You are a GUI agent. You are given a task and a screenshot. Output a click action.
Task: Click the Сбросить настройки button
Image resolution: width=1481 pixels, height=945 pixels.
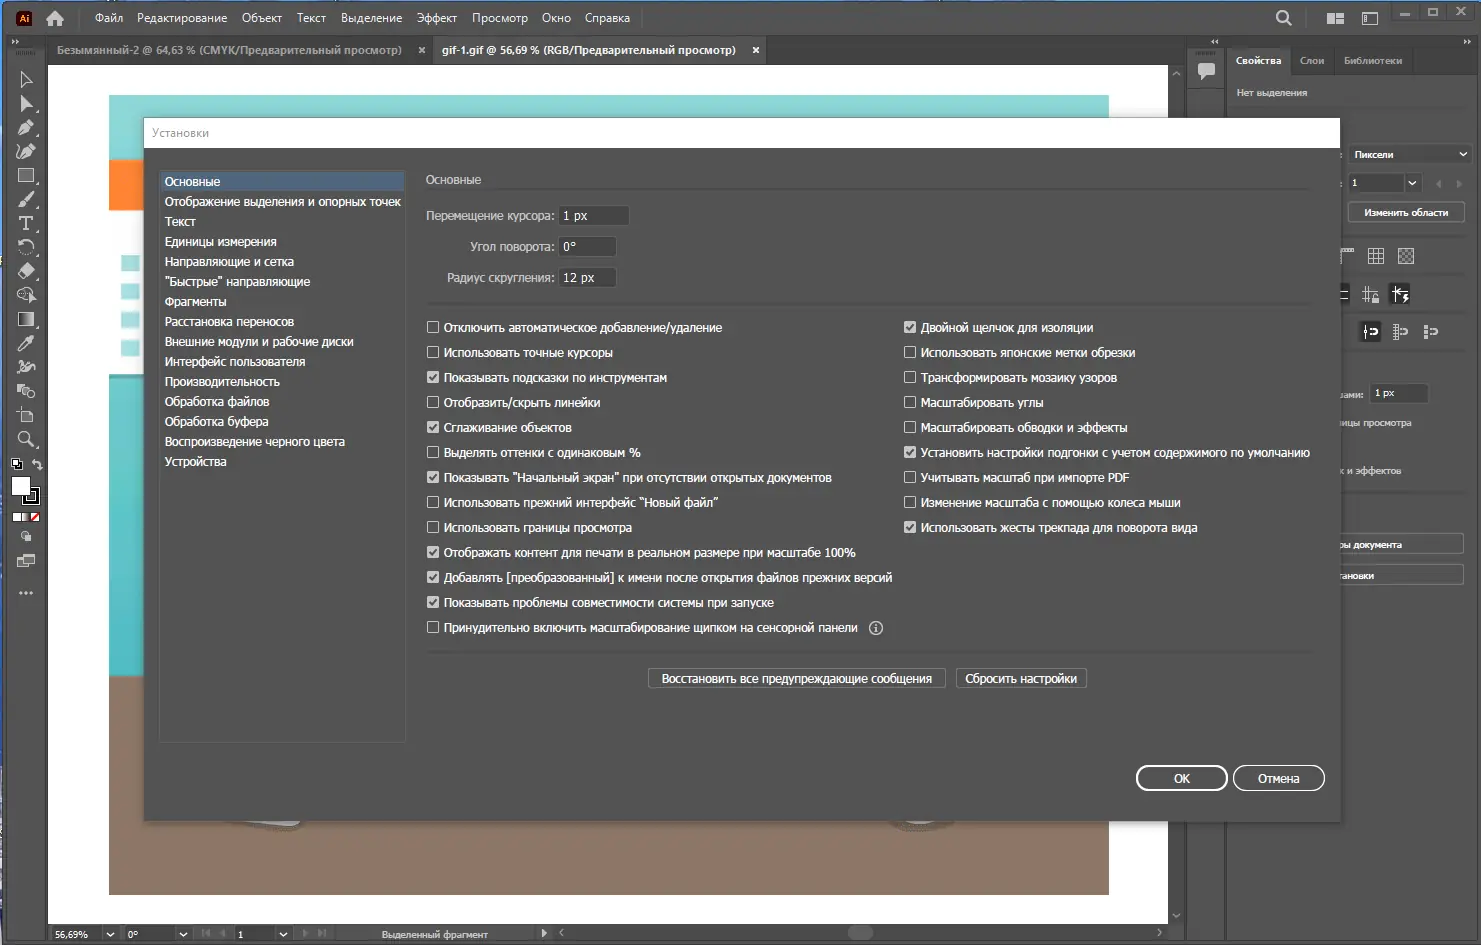pos(1021,678)
